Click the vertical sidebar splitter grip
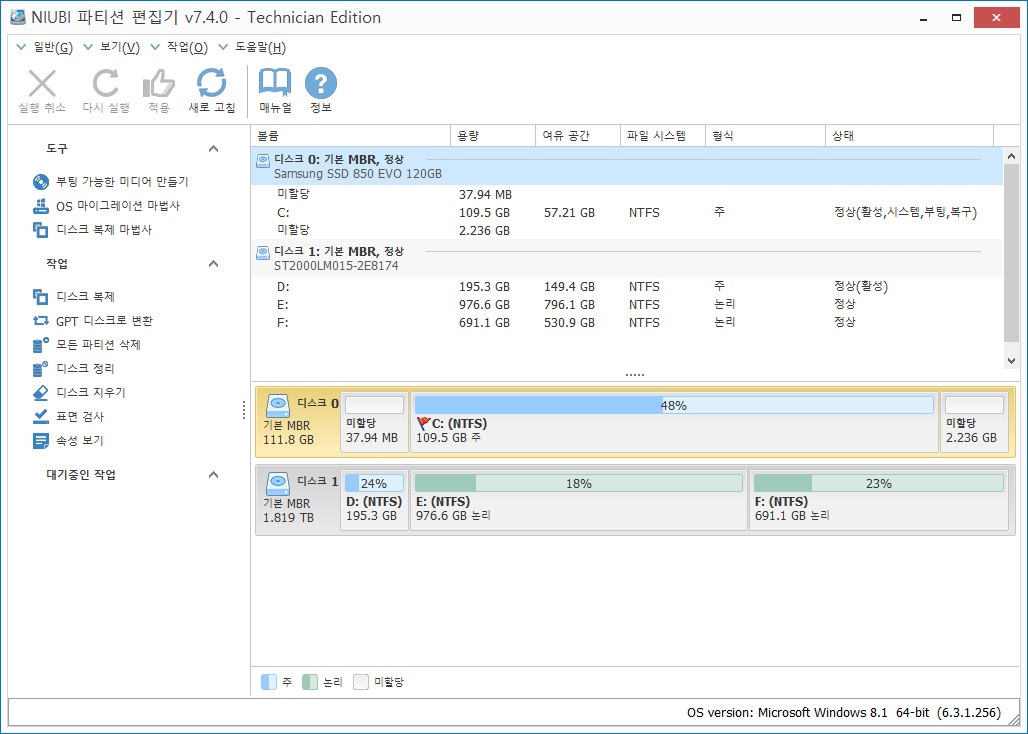This screenshot has height=734, width=1028. [x=244, y=410]
